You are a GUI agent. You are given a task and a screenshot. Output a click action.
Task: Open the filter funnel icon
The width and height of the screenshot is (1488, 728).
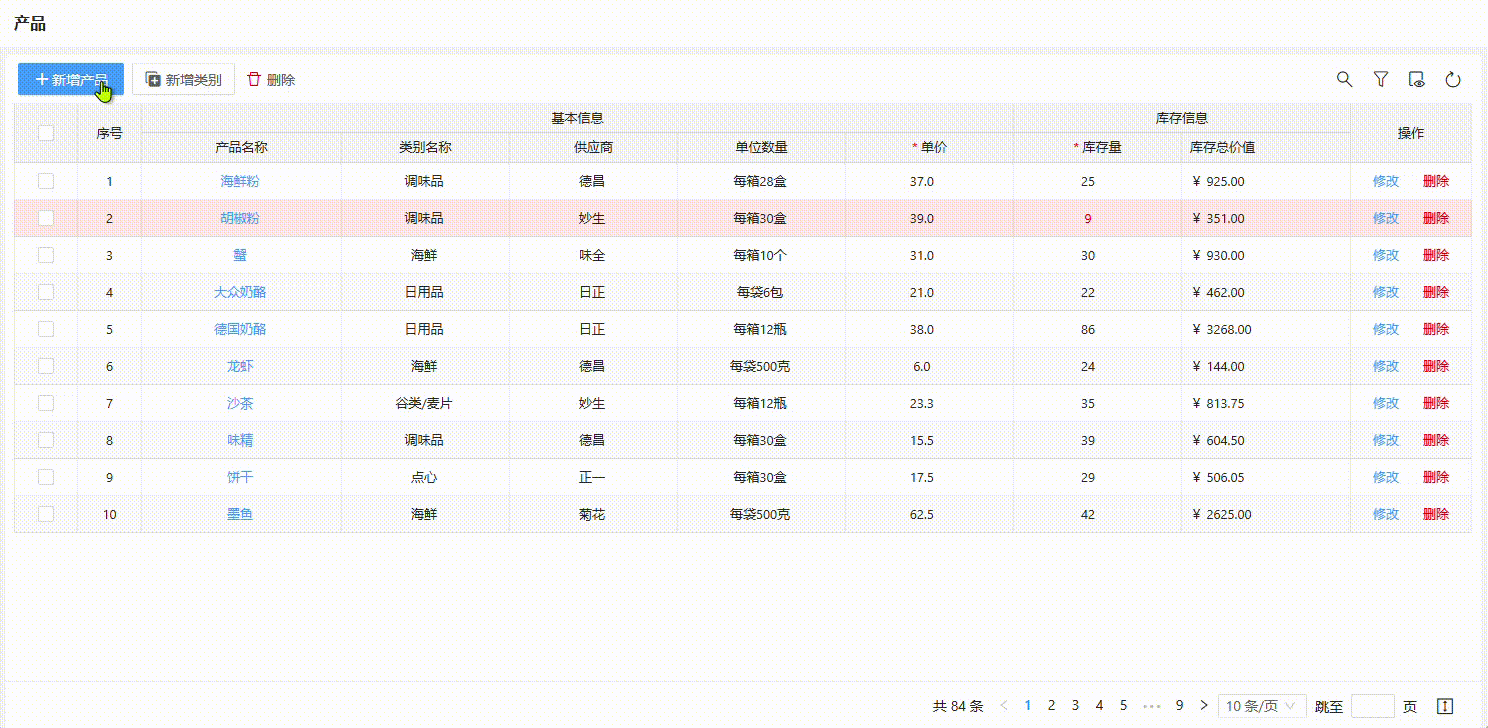[1381, 80]
